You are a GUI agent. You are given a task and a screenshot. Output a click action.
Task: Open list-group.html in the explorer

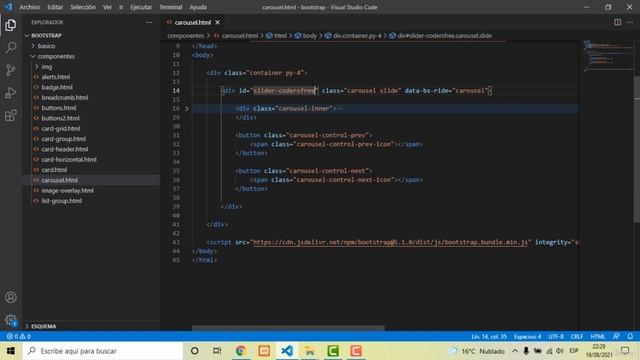click(62, 201)
